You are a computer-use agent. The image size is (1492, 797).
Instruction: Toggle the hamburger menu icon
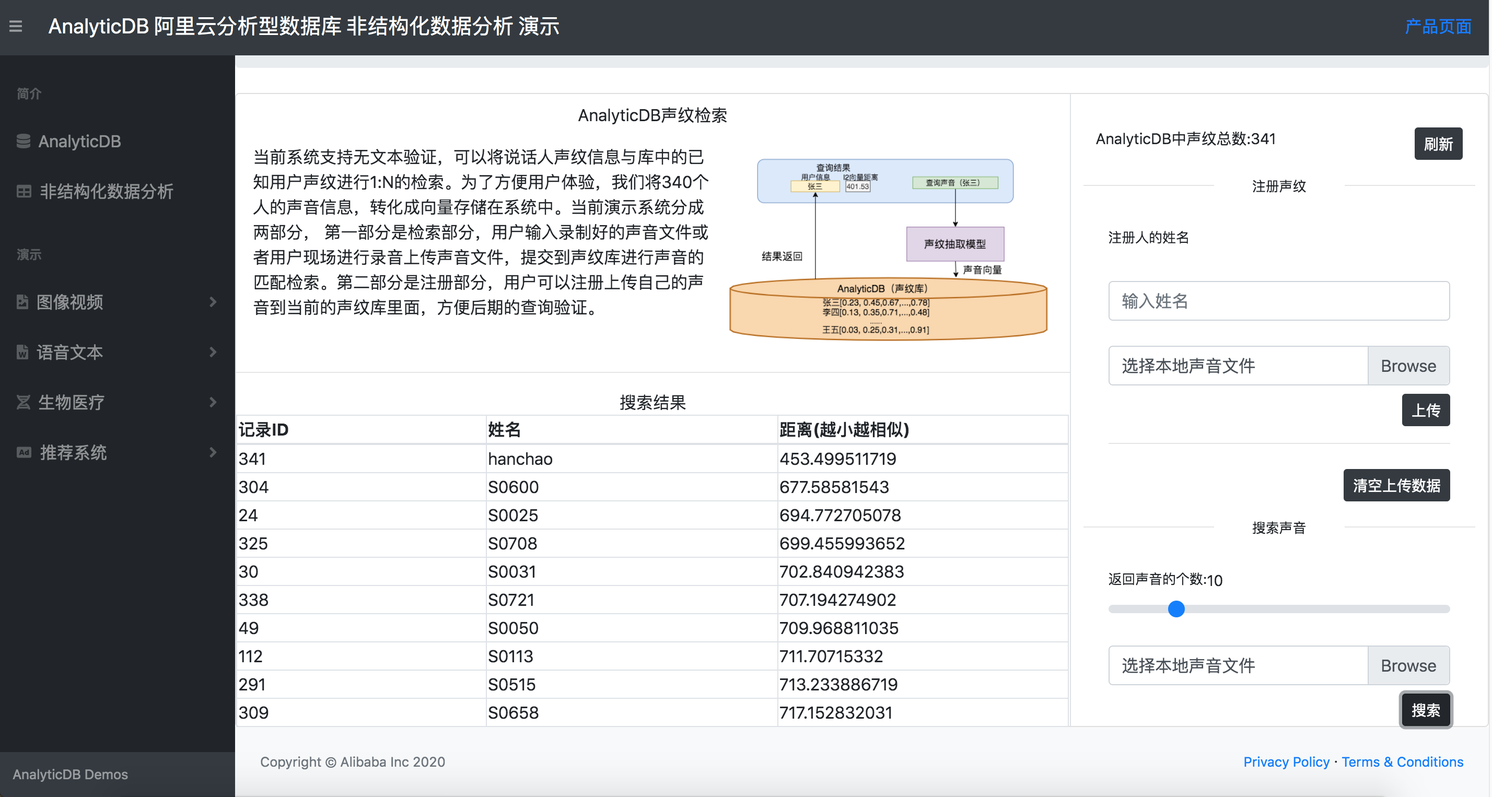tap(15, 27)
